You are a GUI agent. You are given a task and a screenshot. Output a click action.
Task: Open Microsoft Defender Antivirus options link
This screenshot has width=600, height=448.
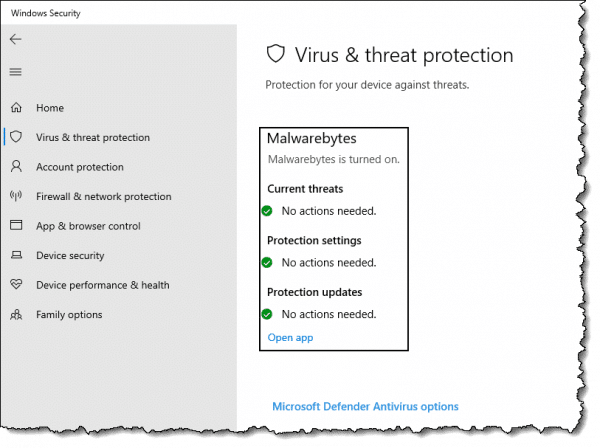[365, 406]
